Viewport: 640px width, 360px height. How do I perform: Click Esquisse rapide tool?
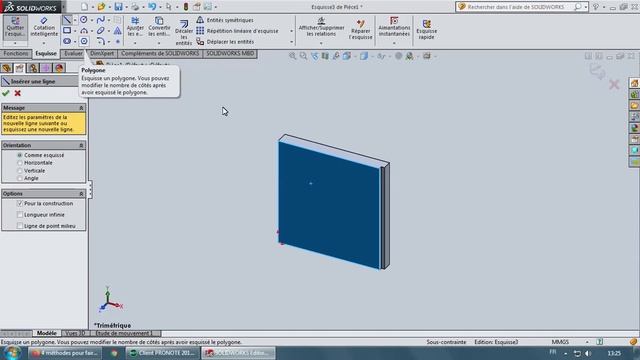427,29
